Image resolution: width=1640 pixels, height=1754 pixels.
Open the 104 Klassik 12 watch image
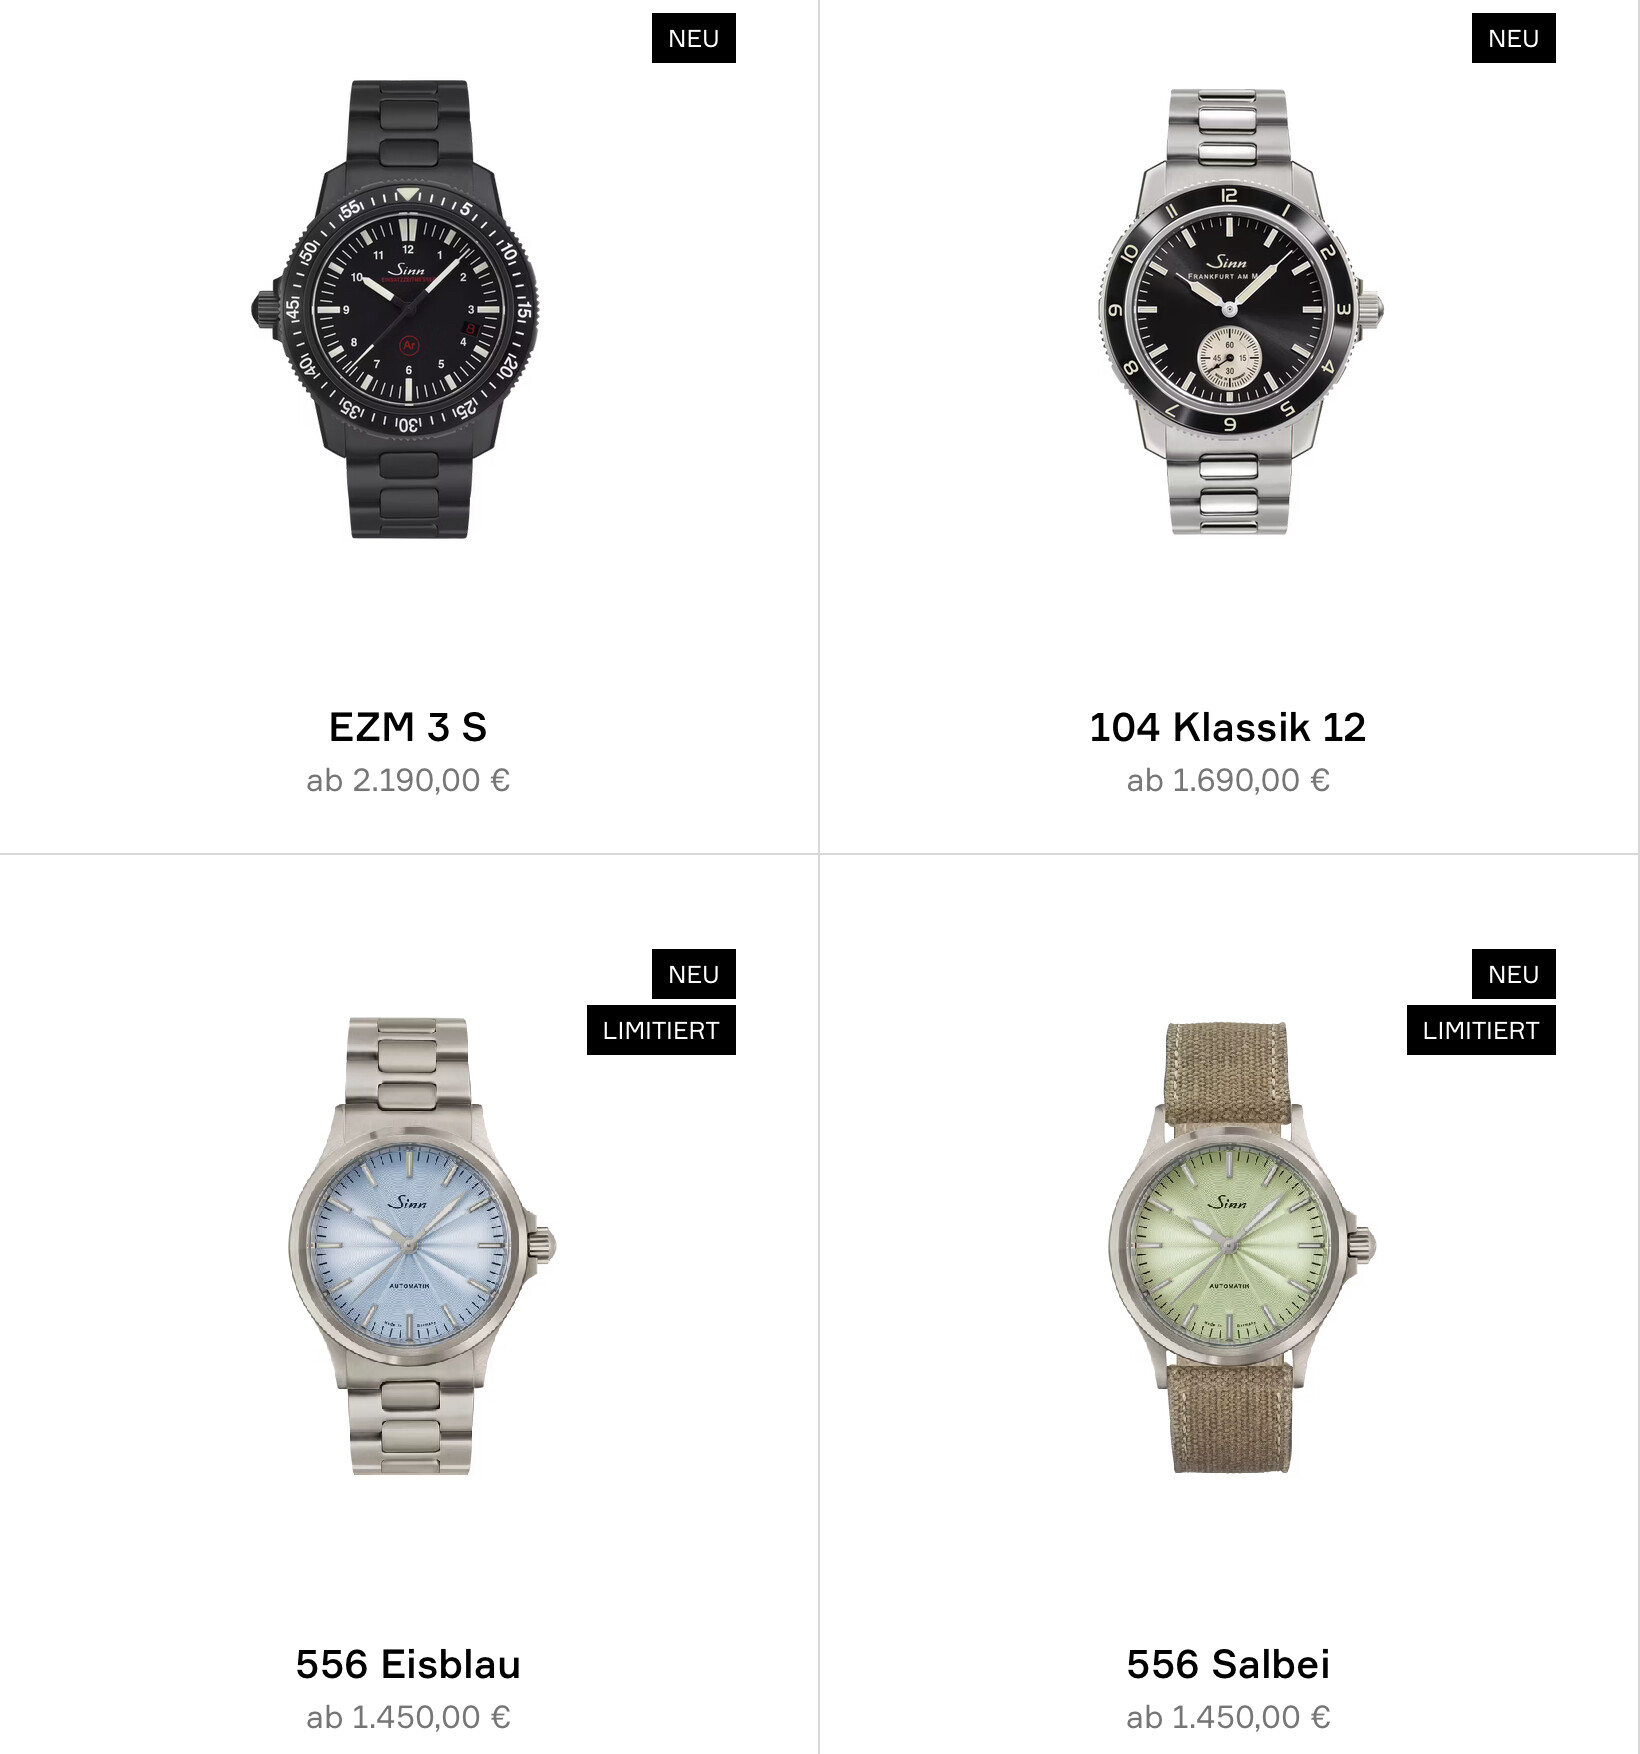click(1240, 310)
